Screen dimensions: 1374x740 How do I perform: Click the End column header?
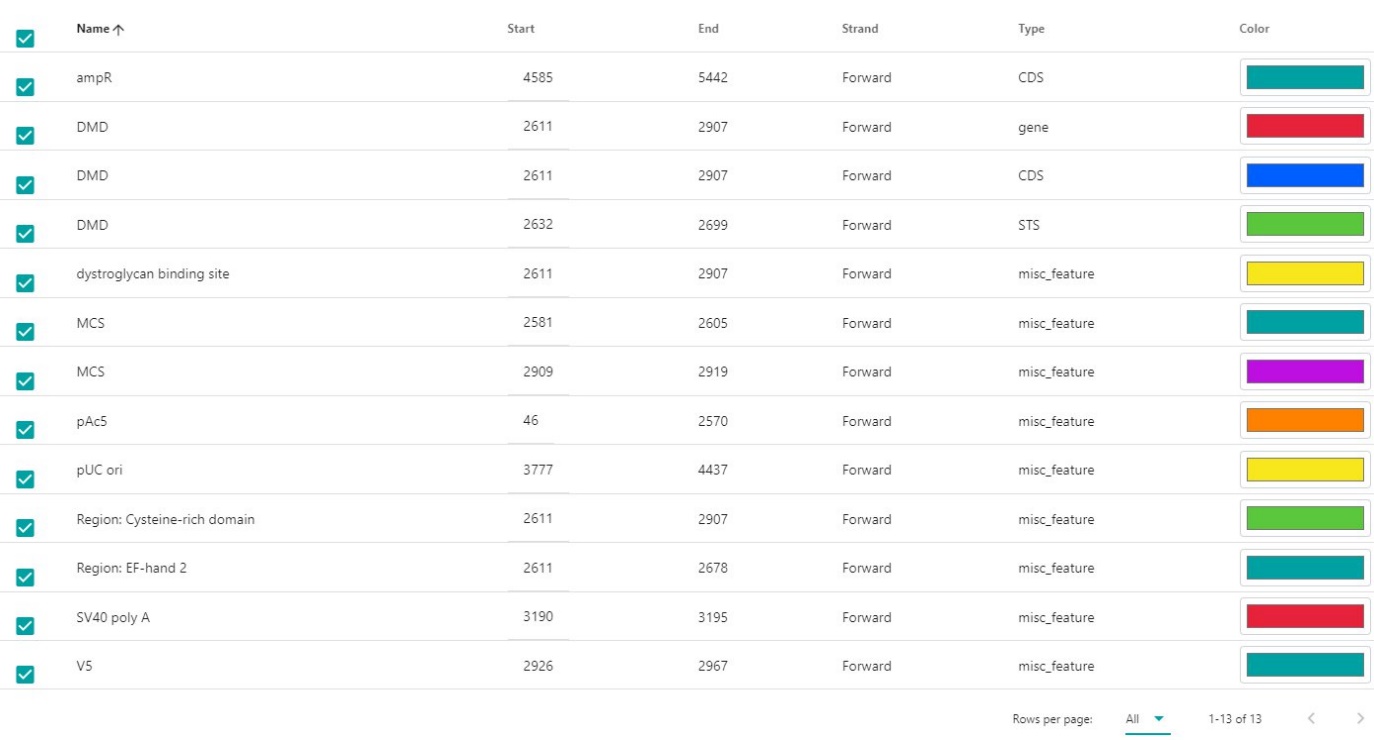click(x=708, y=29)
